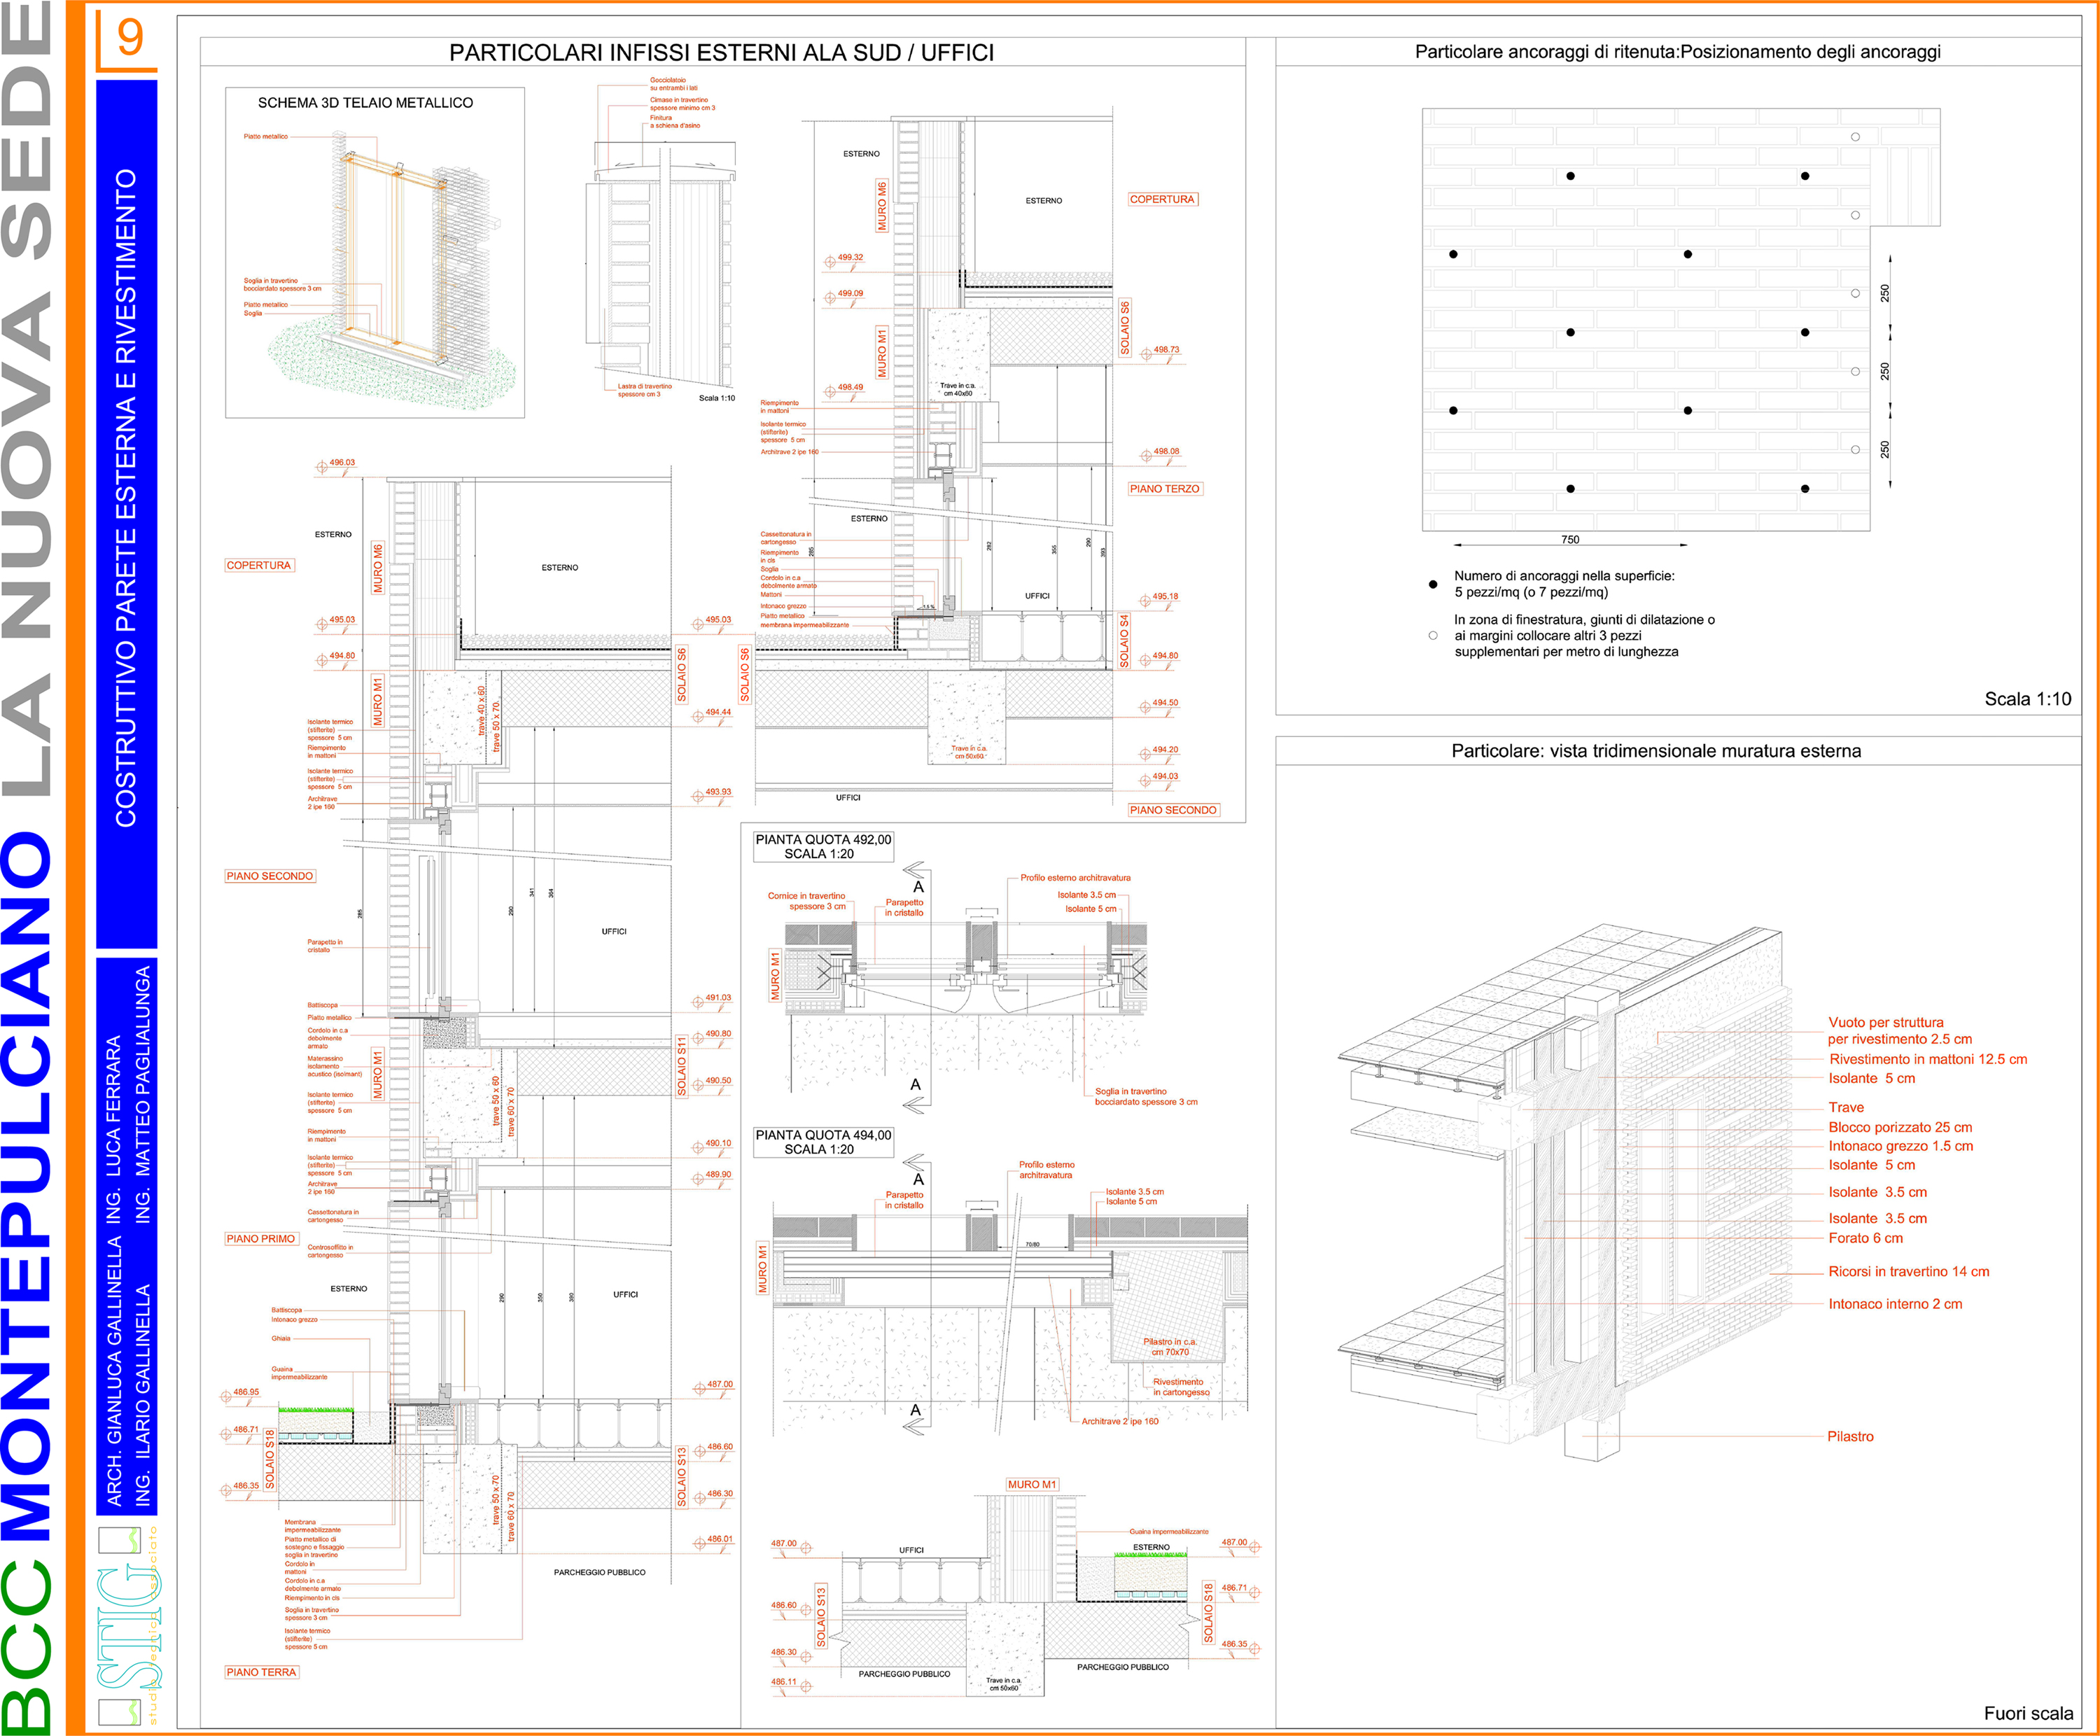Click 'Controsoffitto in cartongesso' annotation

[x=330, y=1251]
